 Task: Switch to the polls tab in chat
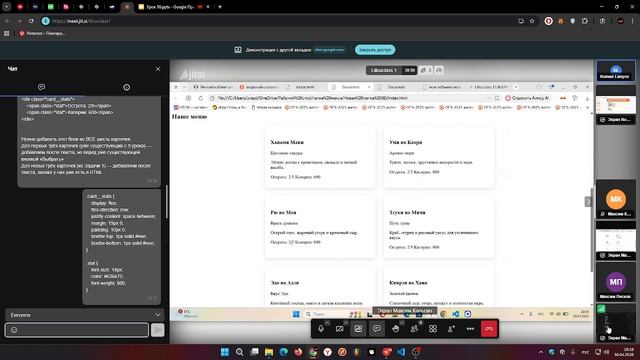click(127, 87)
